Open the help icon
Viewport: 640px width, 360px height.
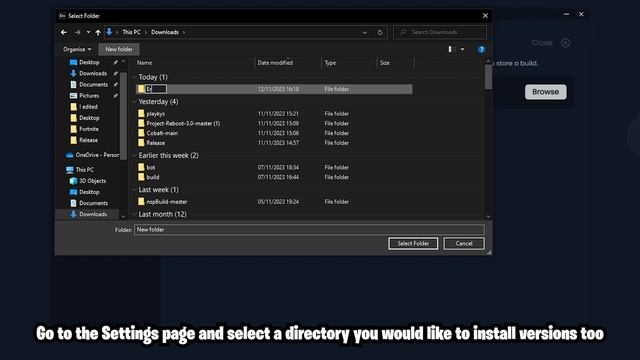click(x=481, y=49)
